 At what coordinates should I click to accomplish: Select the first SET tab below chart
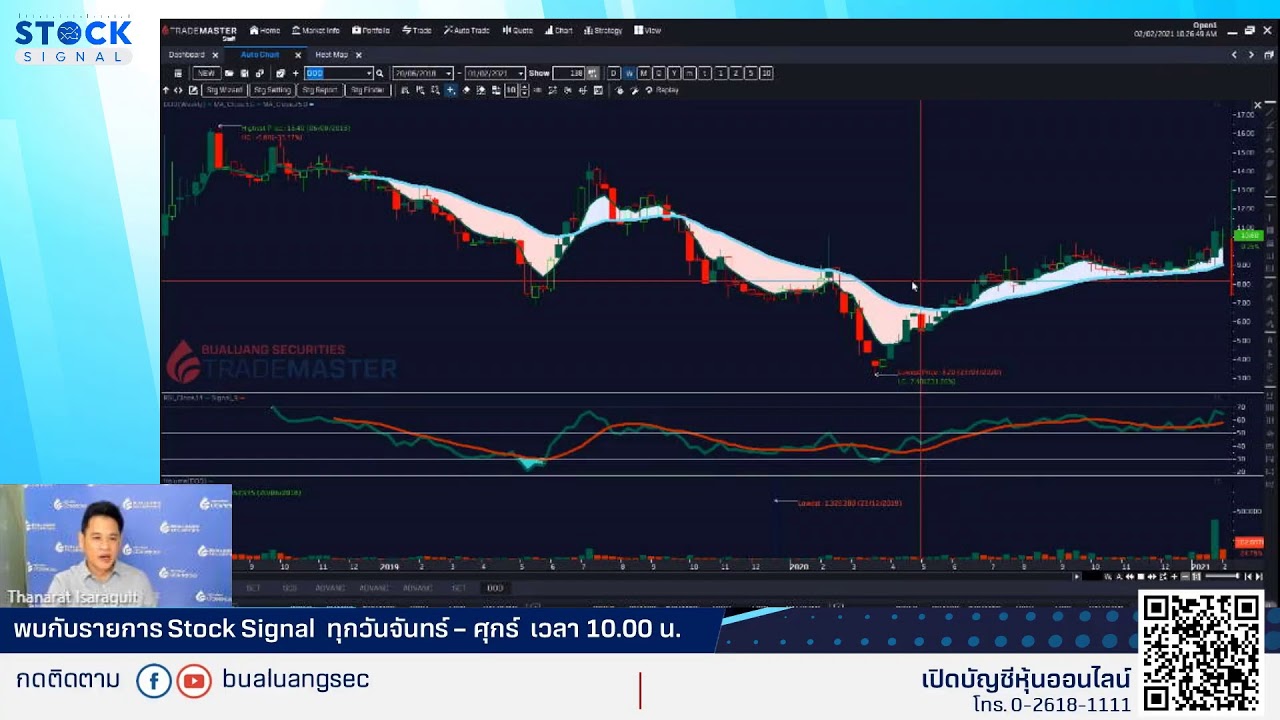253,588
